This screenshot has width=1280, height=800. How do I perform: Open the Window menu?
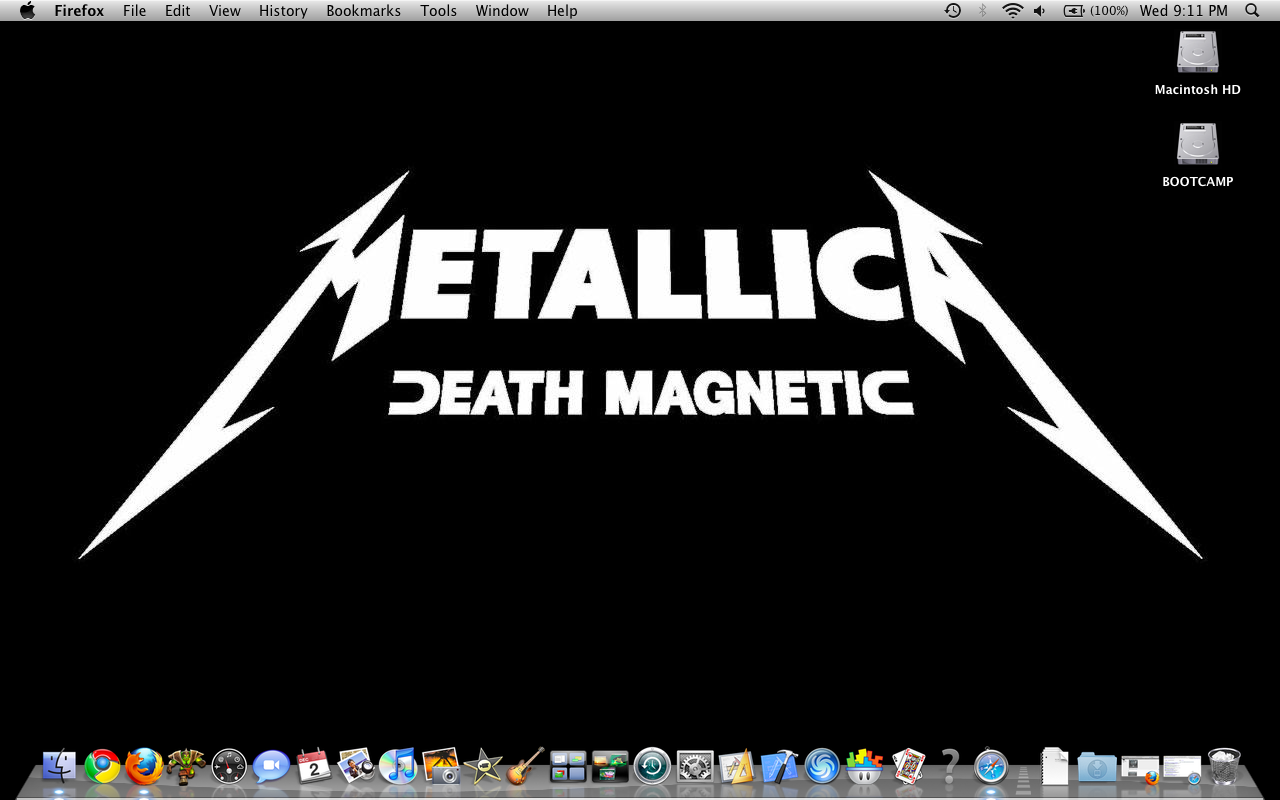click(502, 11)
